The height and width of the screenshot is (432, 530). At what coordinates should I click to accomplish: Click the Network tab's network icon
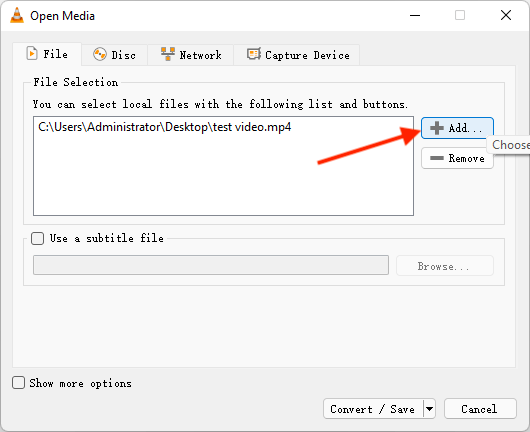168,54
